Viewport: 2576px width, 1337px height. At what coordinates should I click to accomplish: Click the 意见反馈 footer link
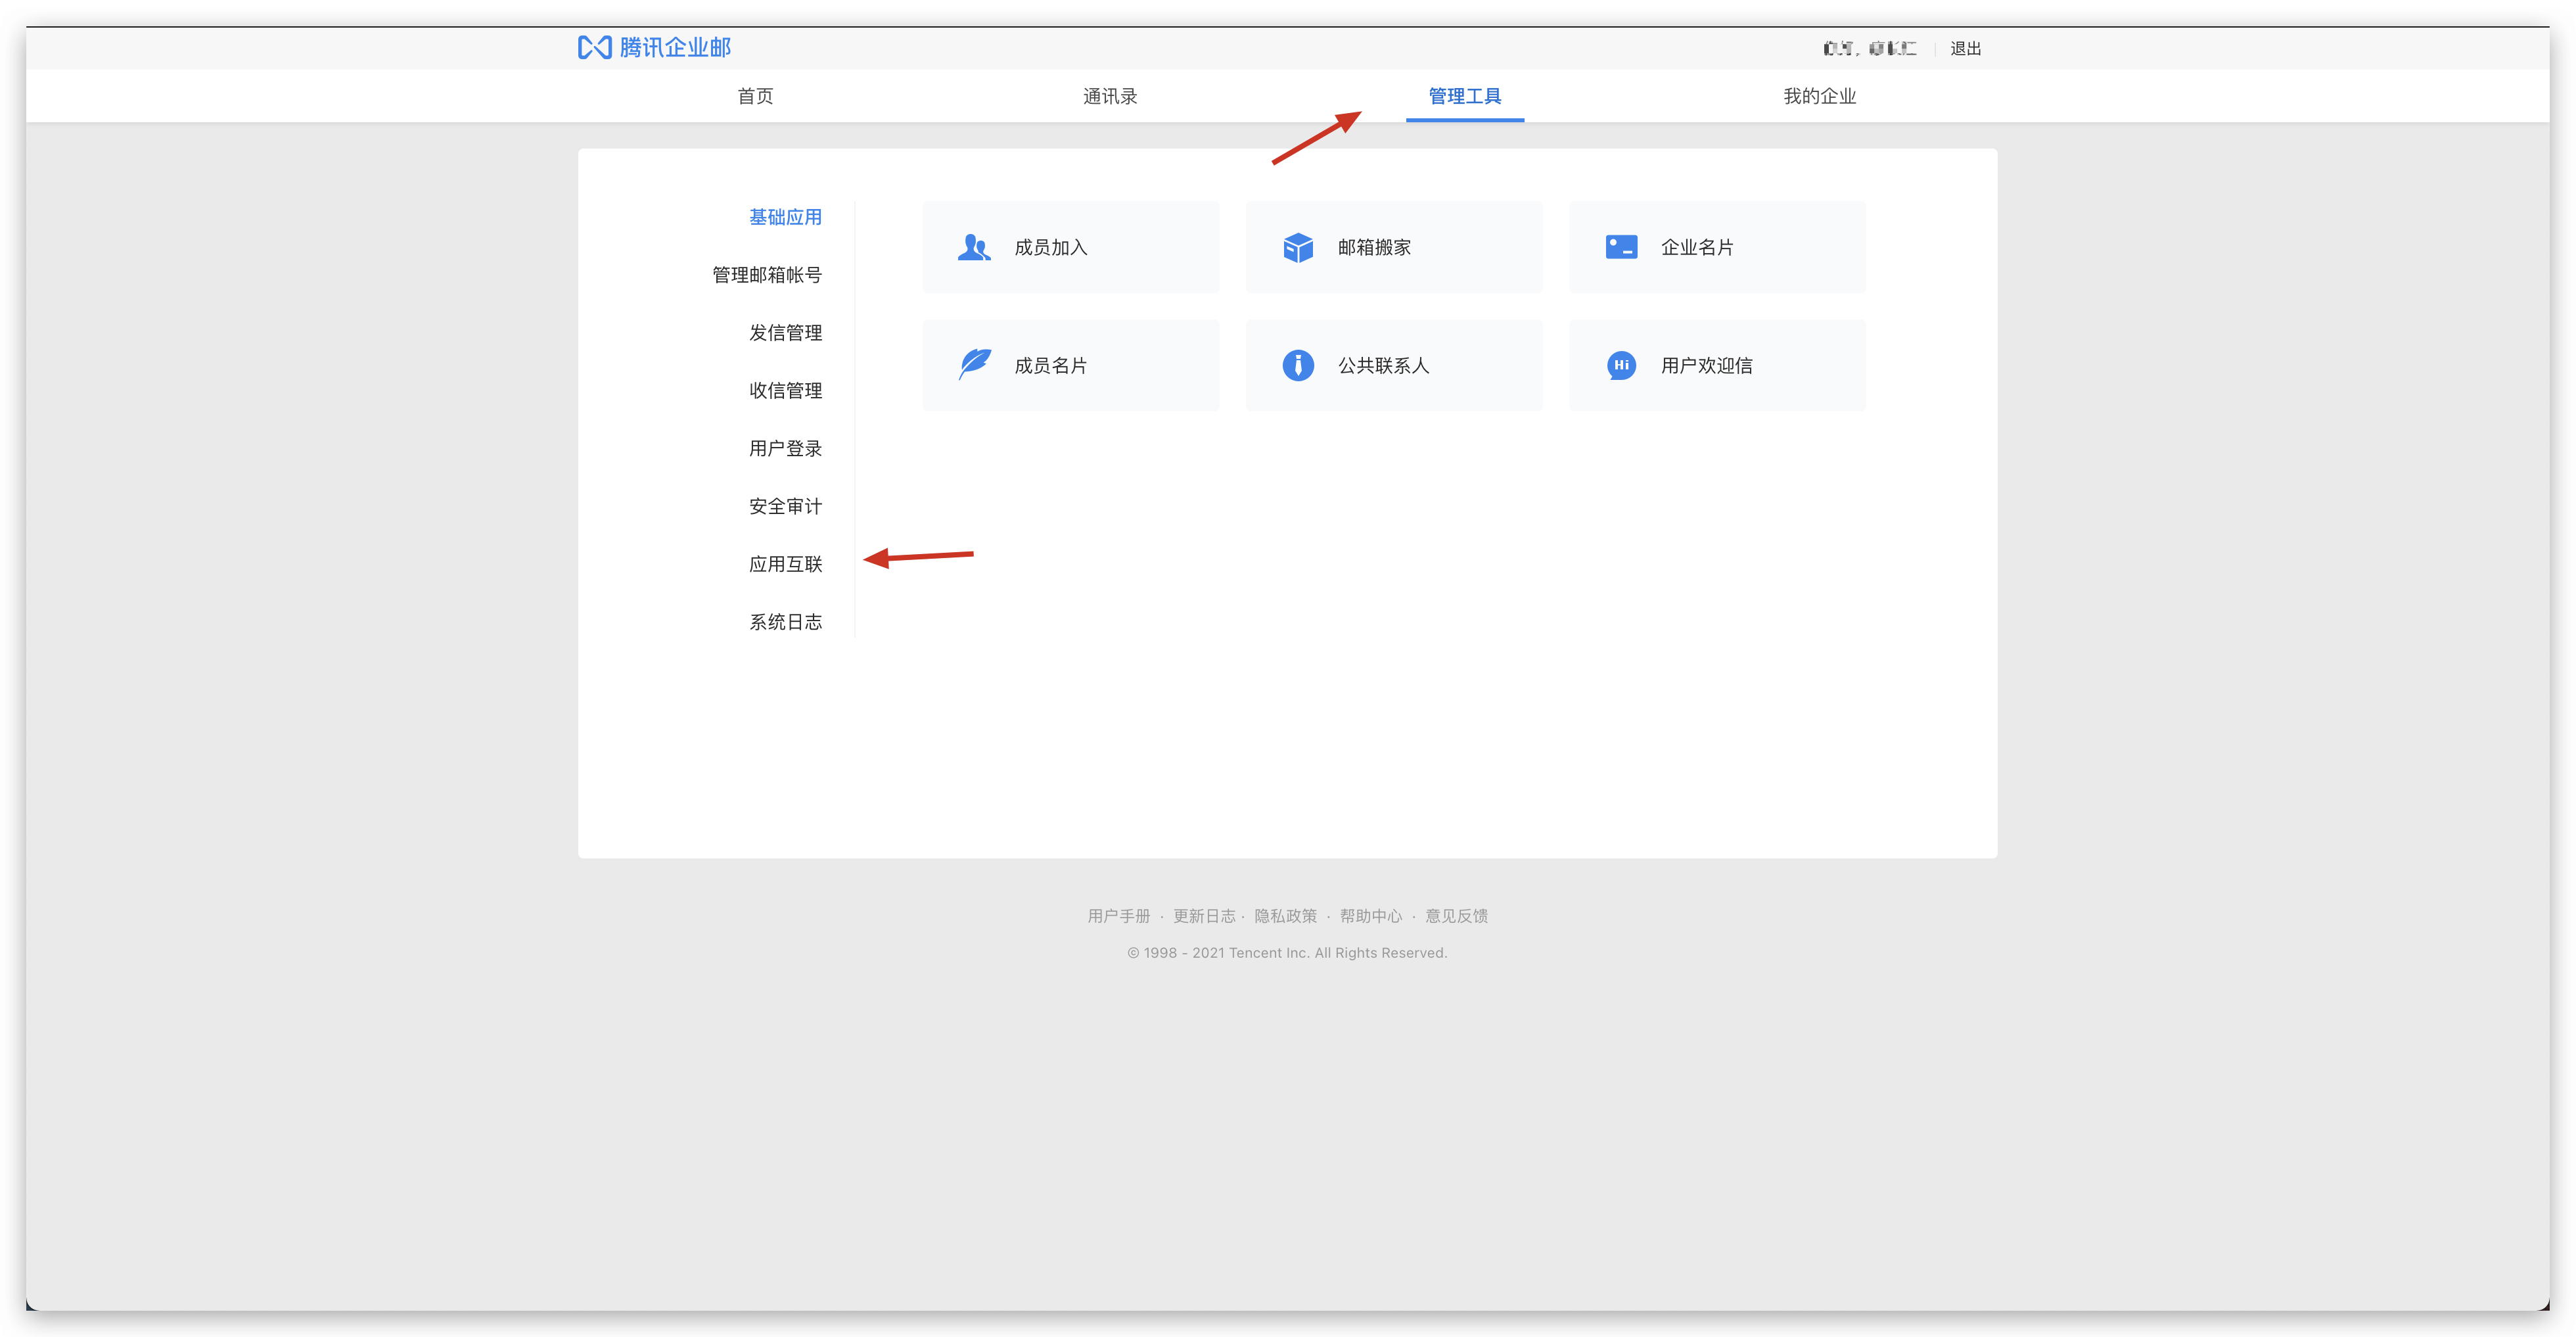pos(1456,916)
